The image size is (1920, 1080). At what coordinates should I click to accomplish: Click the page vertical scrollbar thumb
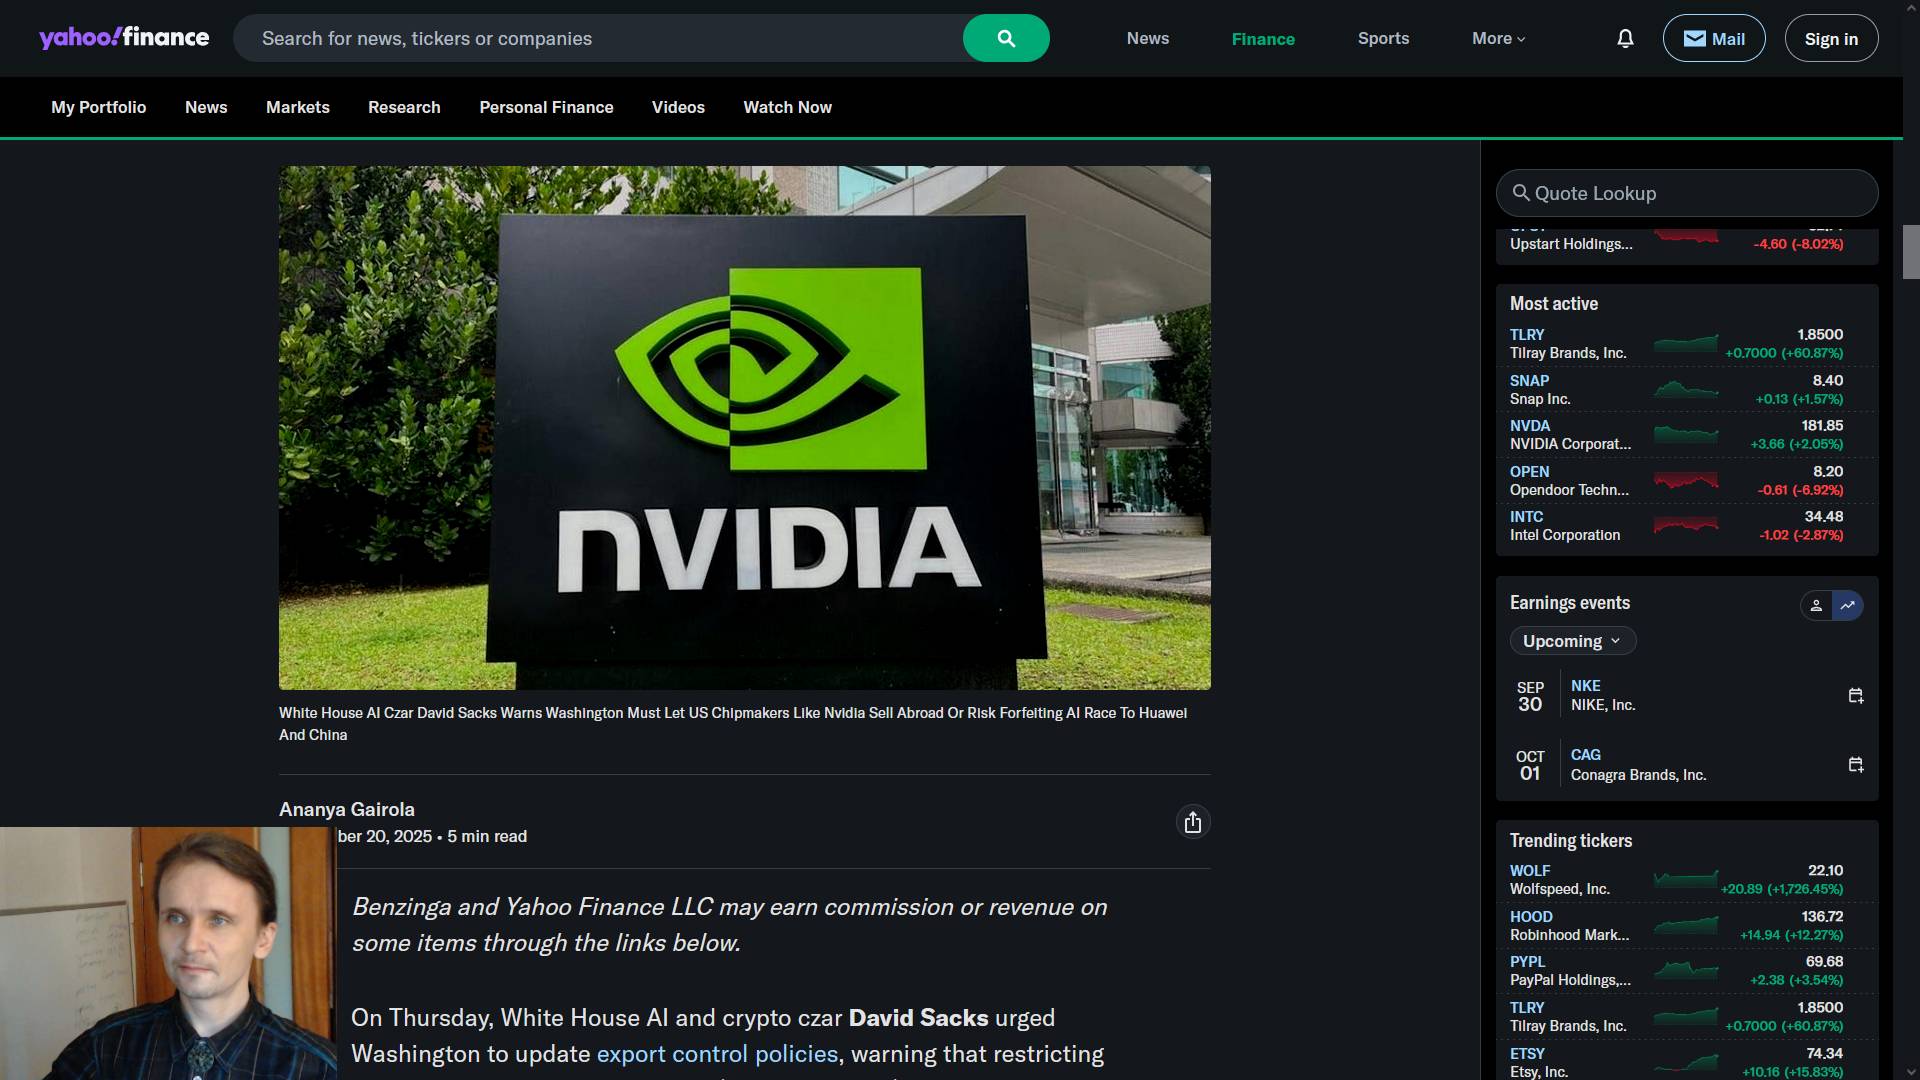click(1910, 252)
